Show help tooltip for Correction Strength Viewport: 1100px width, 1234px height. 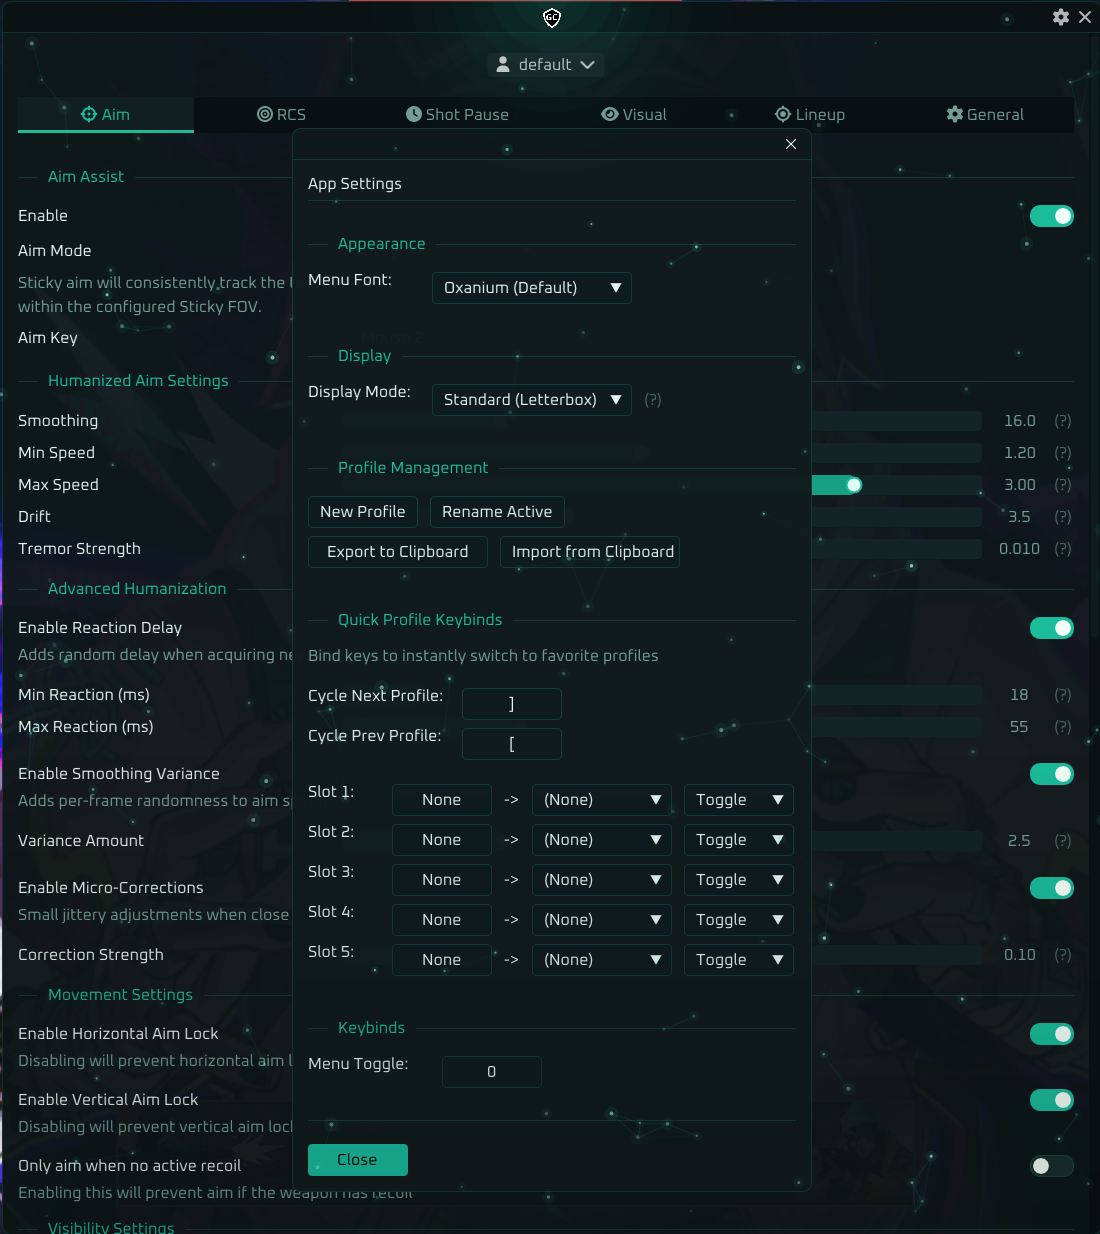pyautogui.click(x=1063, y=955)
